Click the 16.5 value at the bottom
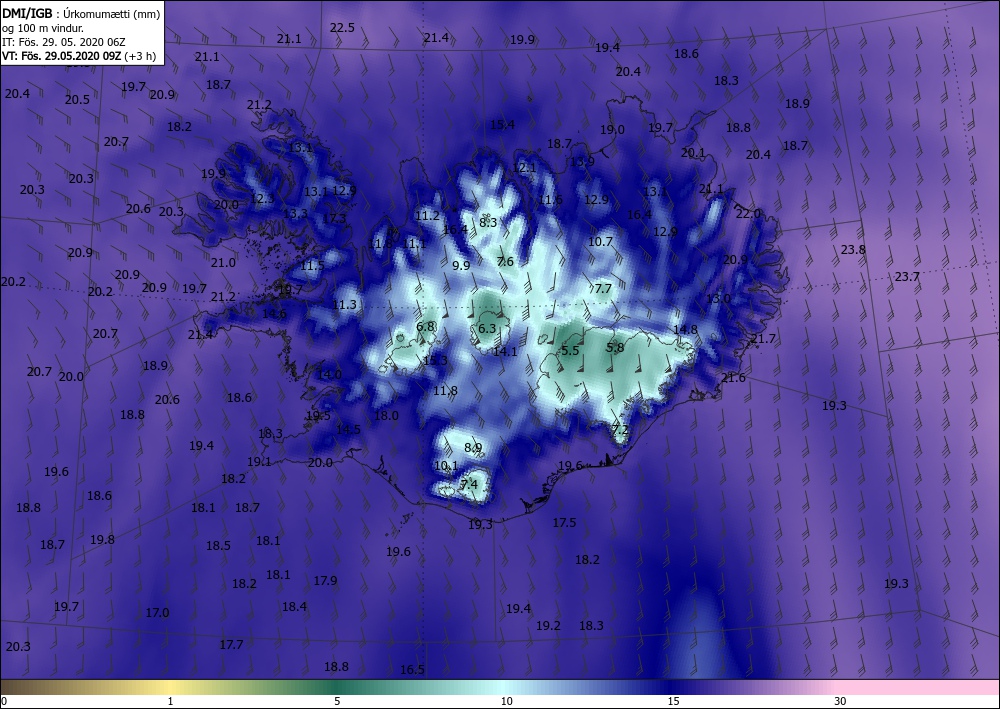The image size is (1000, 709). click(x=412, y=669)
